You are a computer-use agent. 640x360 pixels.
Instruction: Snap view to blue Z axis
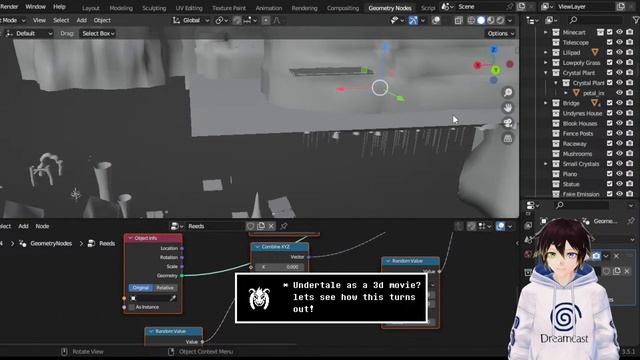[494, 50]
